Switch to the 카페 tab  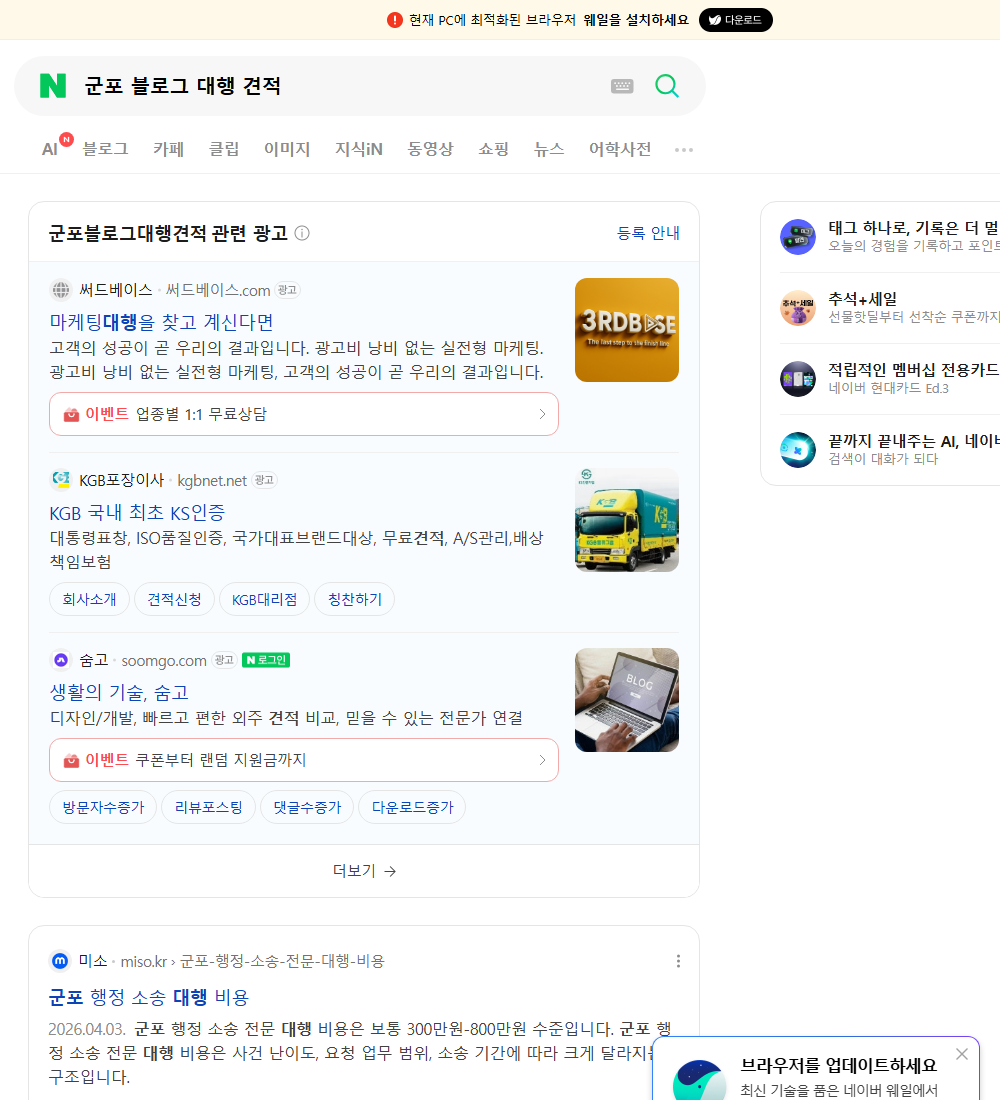click(168, 149)
